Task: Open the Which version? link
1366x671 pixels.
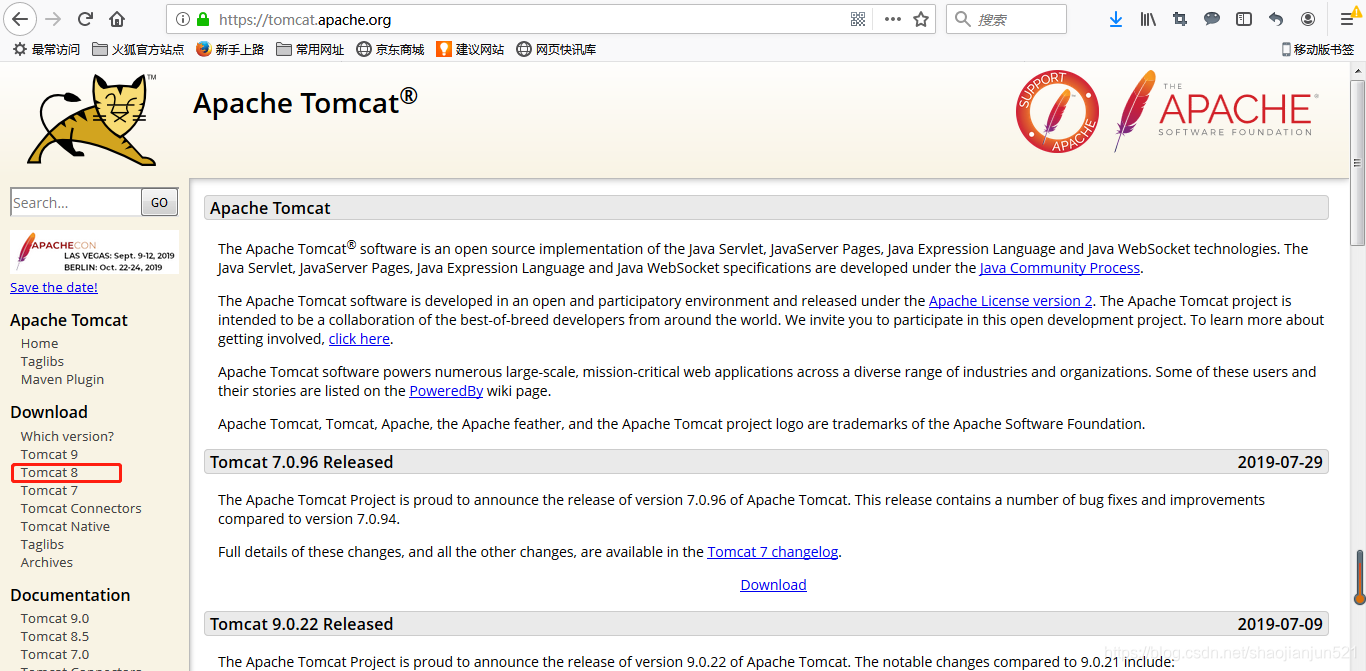Action: pyautogui.click(x=67, y=436)
